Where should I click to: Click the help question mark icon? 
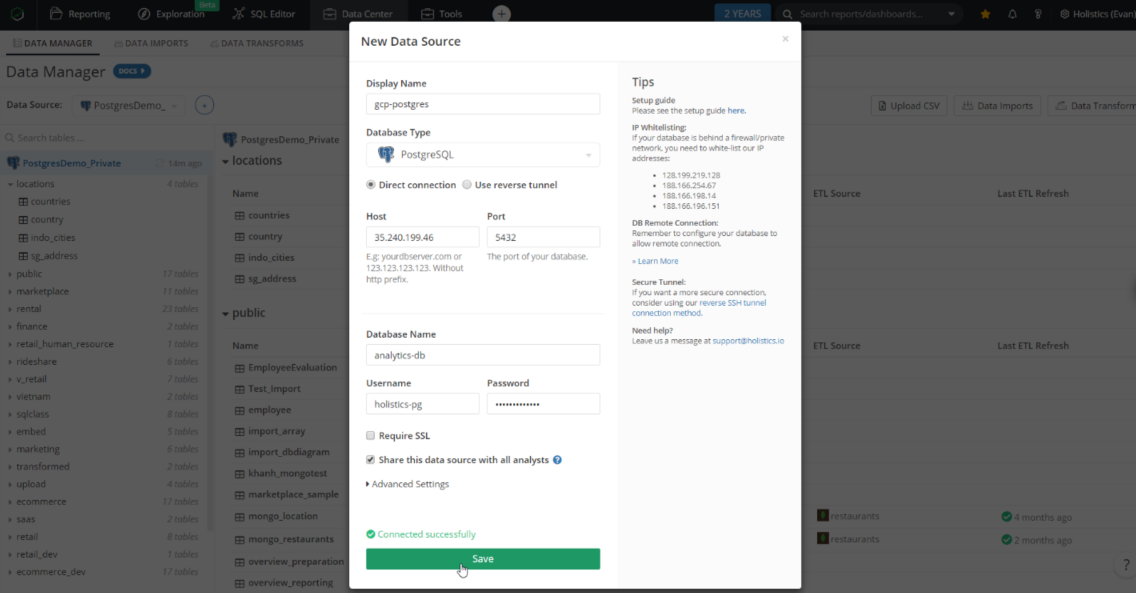[x=1126, y=565]
